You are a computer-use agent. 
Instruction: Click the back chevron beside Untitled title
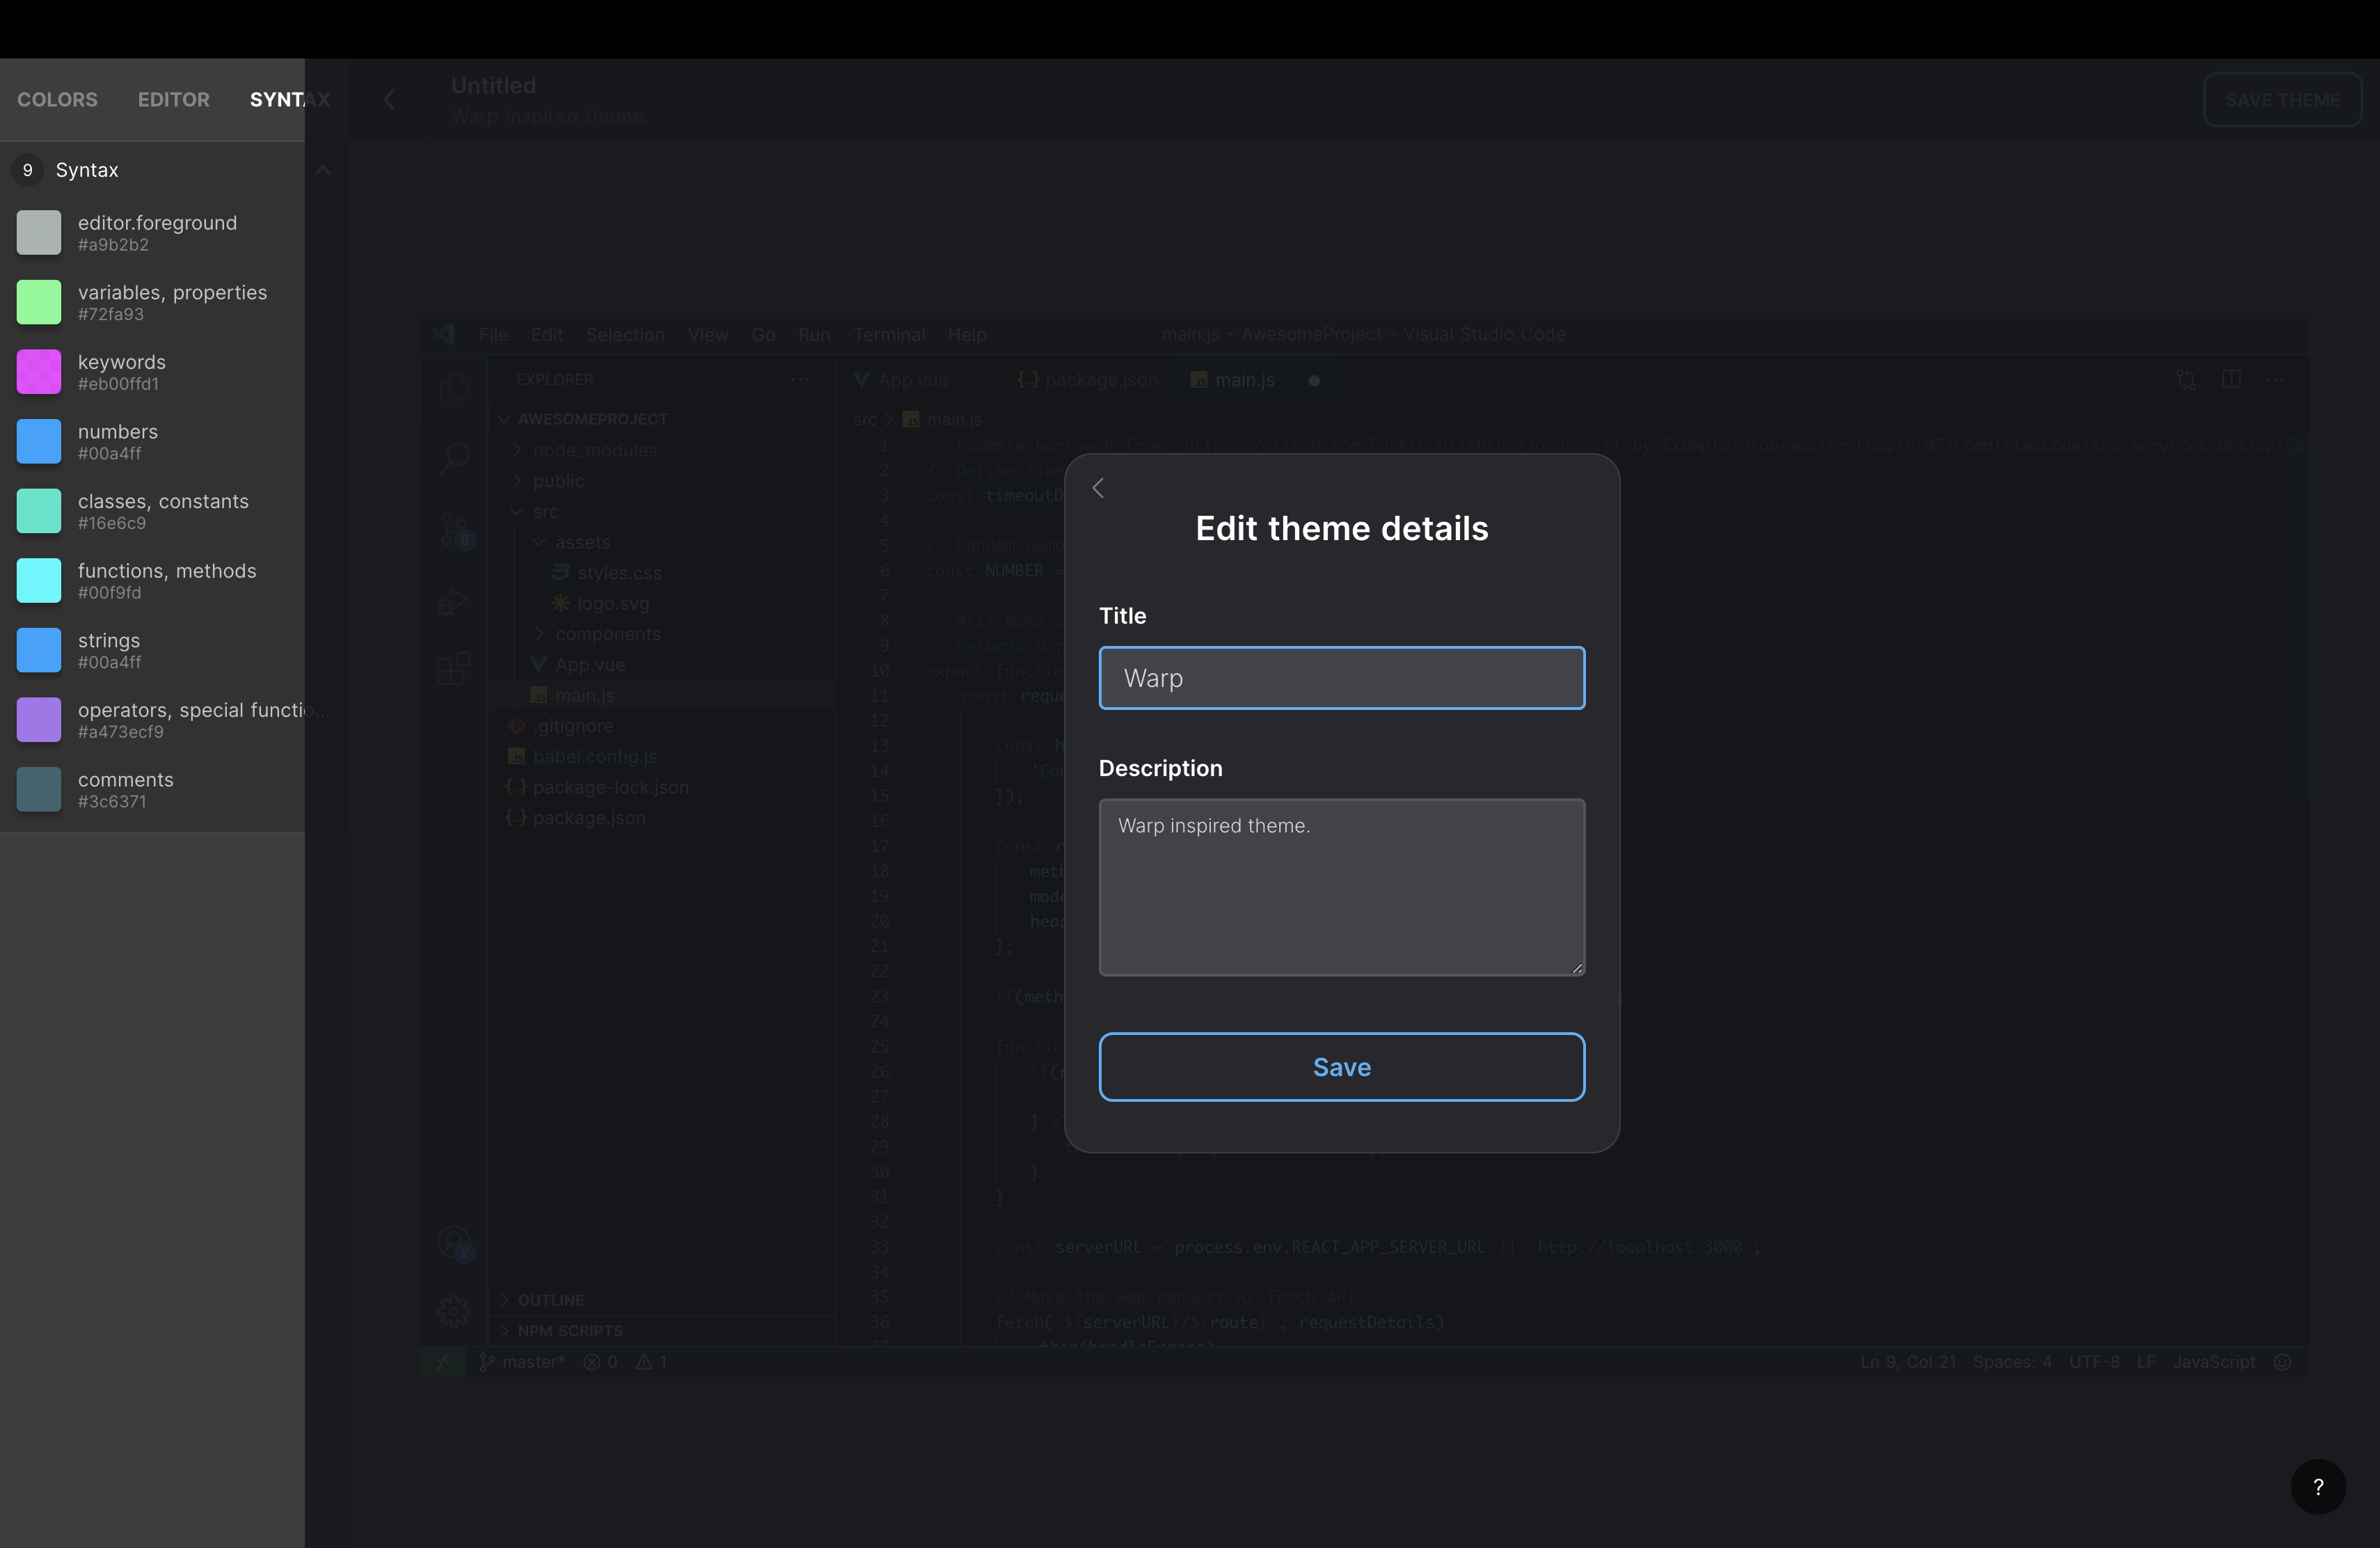390,99
